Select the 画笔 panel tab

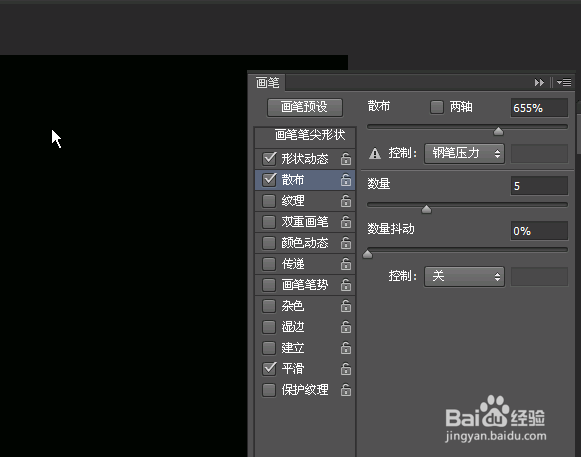pos(268,82)
